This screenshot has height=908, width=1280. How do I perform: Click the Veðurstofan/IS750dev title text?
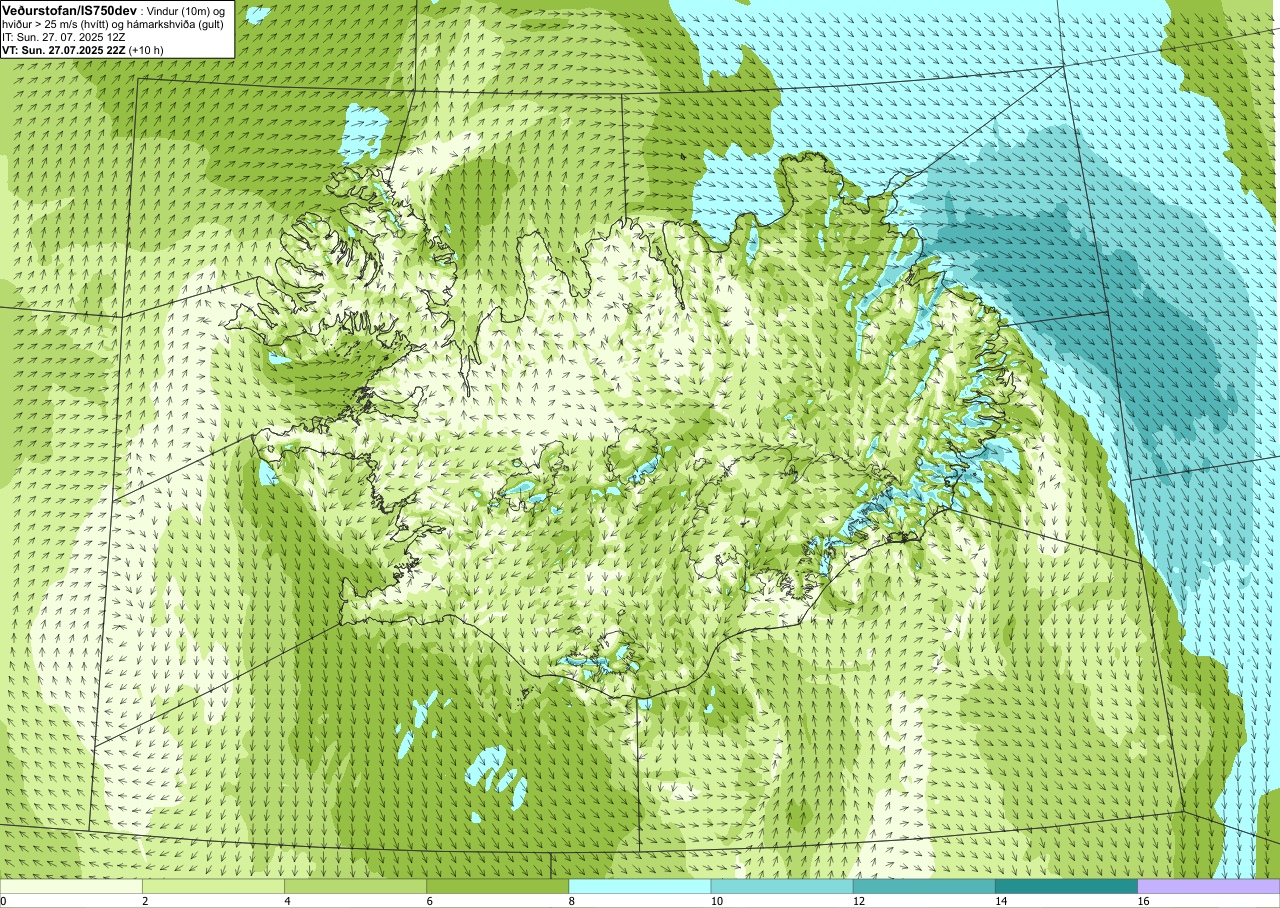(69, 9)
